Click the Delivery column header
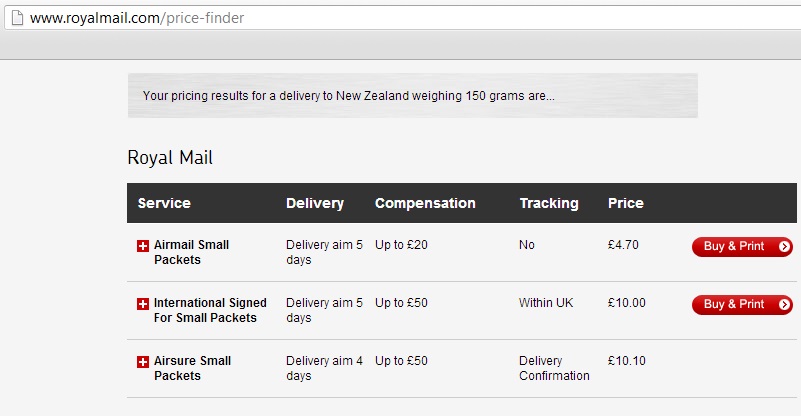The height and width of the screenshot is (416, 801). point(314,203)
